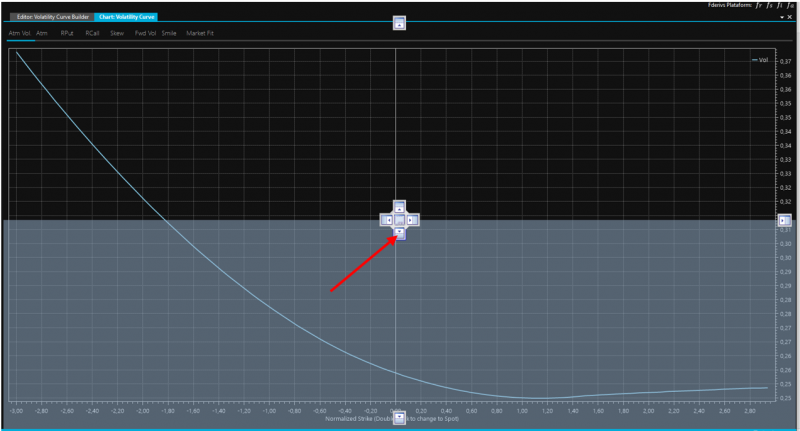The height and width of the screenshot is (431, 800).
Task: Select the Smile chart view
Action: point(169,33)
